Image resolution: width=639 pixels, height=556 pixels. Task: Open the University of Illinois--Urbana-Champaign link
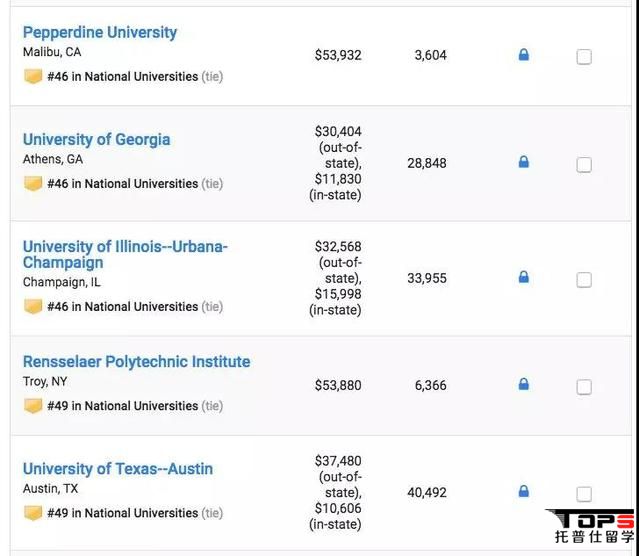pyautogui.click(x=125, y=254)
